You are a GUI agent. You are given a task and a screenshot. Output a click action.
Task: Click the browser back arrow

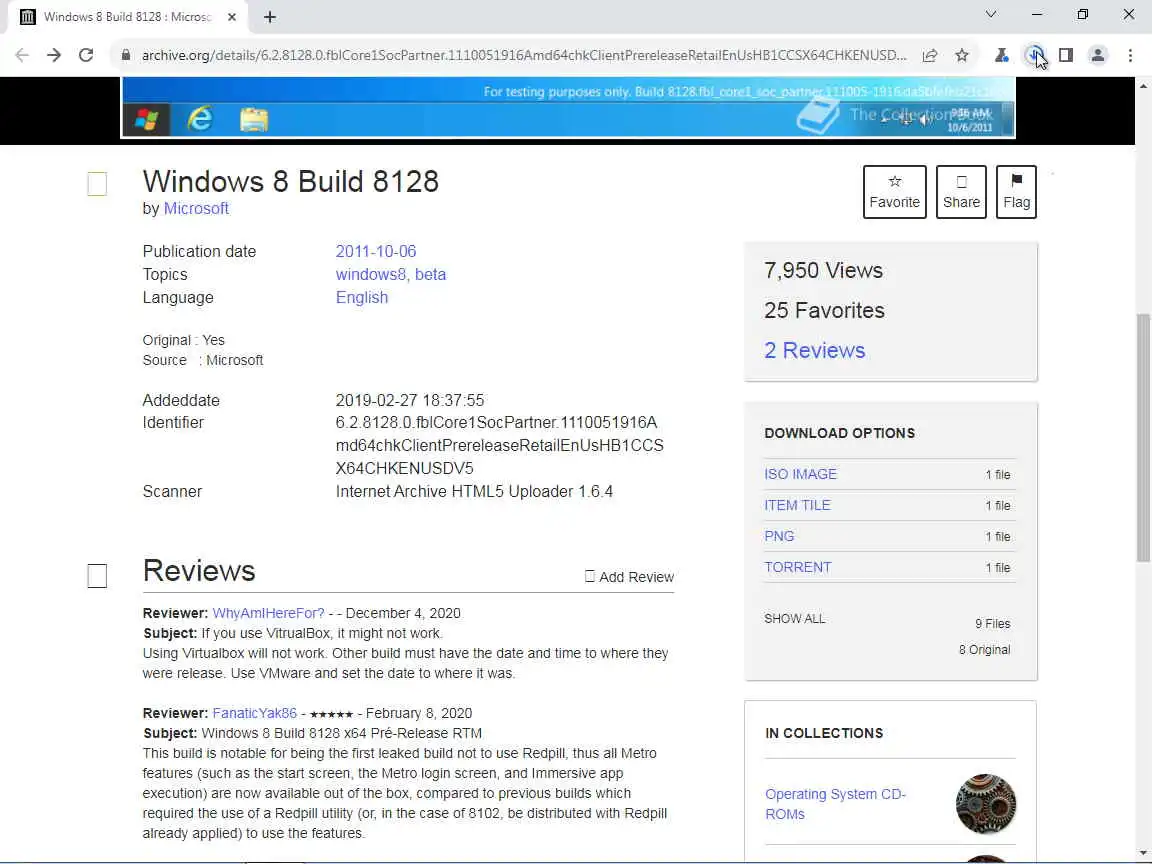point(22,55)
